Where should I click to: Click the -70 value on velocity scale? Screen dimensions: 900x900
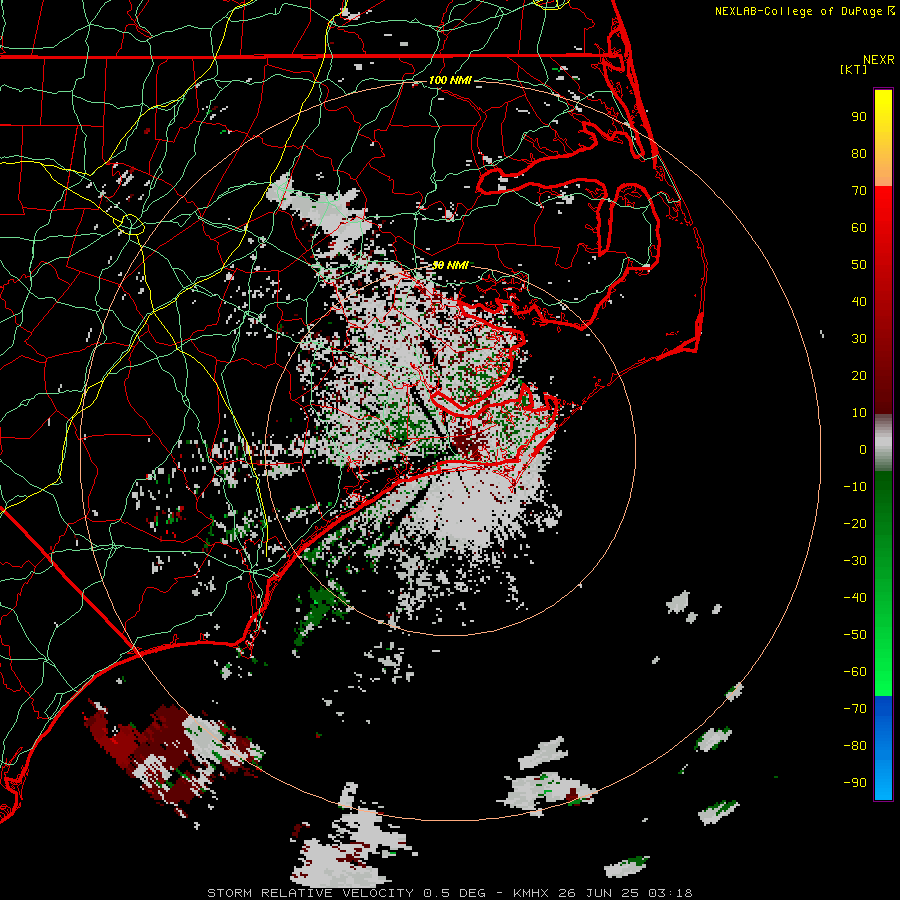point(855,709)
